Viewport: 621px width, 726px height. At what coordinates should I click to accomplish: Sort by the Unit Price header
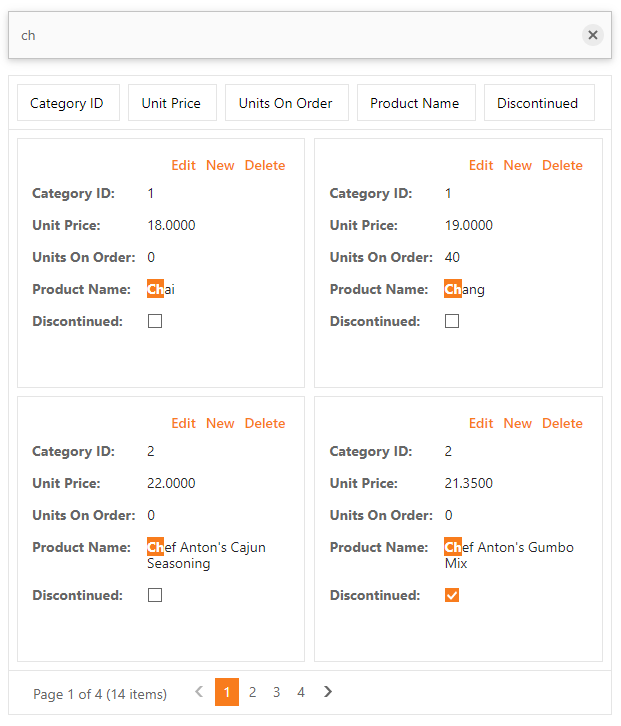(x=172, y=103)
